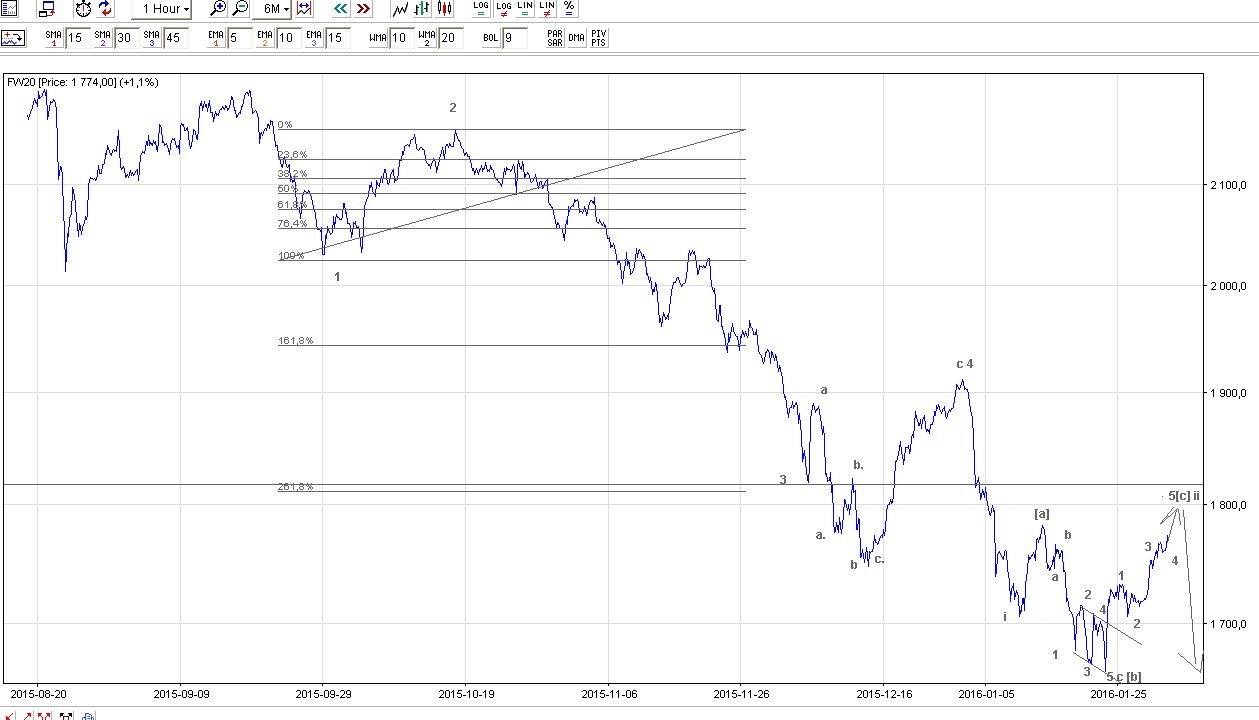Click the 2015-11-26 date axis label
Image resolution: width=1259 pixels, height=720 pixels.
pos(741,692)
